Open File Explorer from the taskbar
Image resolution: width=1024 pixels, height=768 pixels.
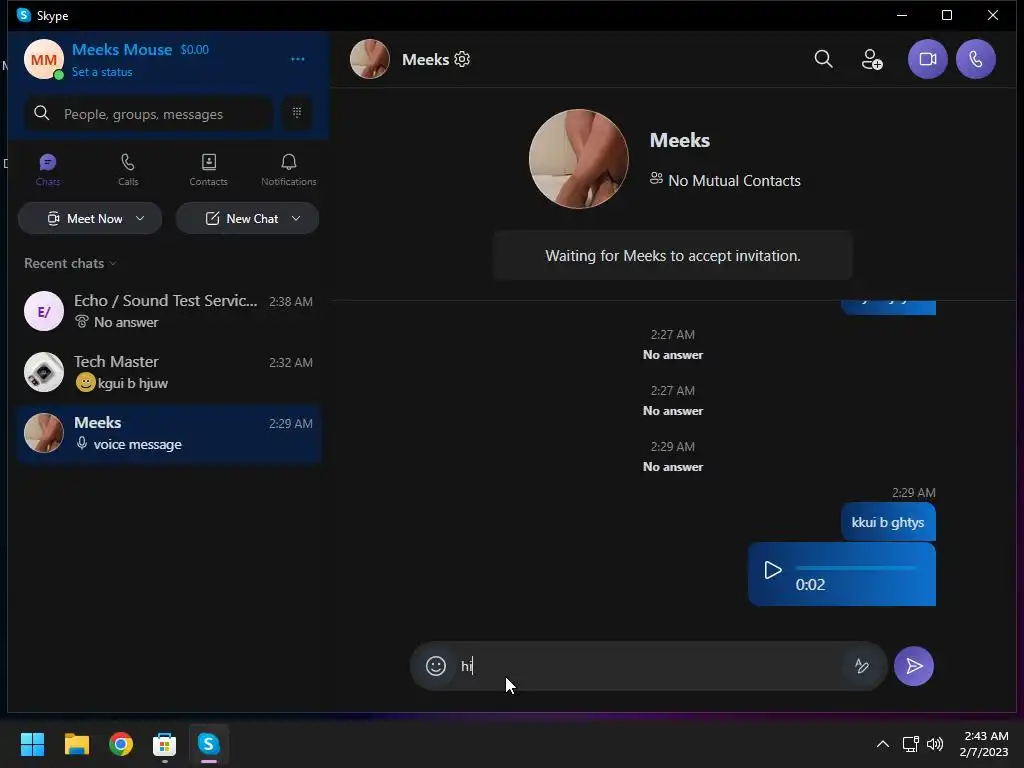tap(76, 744)
